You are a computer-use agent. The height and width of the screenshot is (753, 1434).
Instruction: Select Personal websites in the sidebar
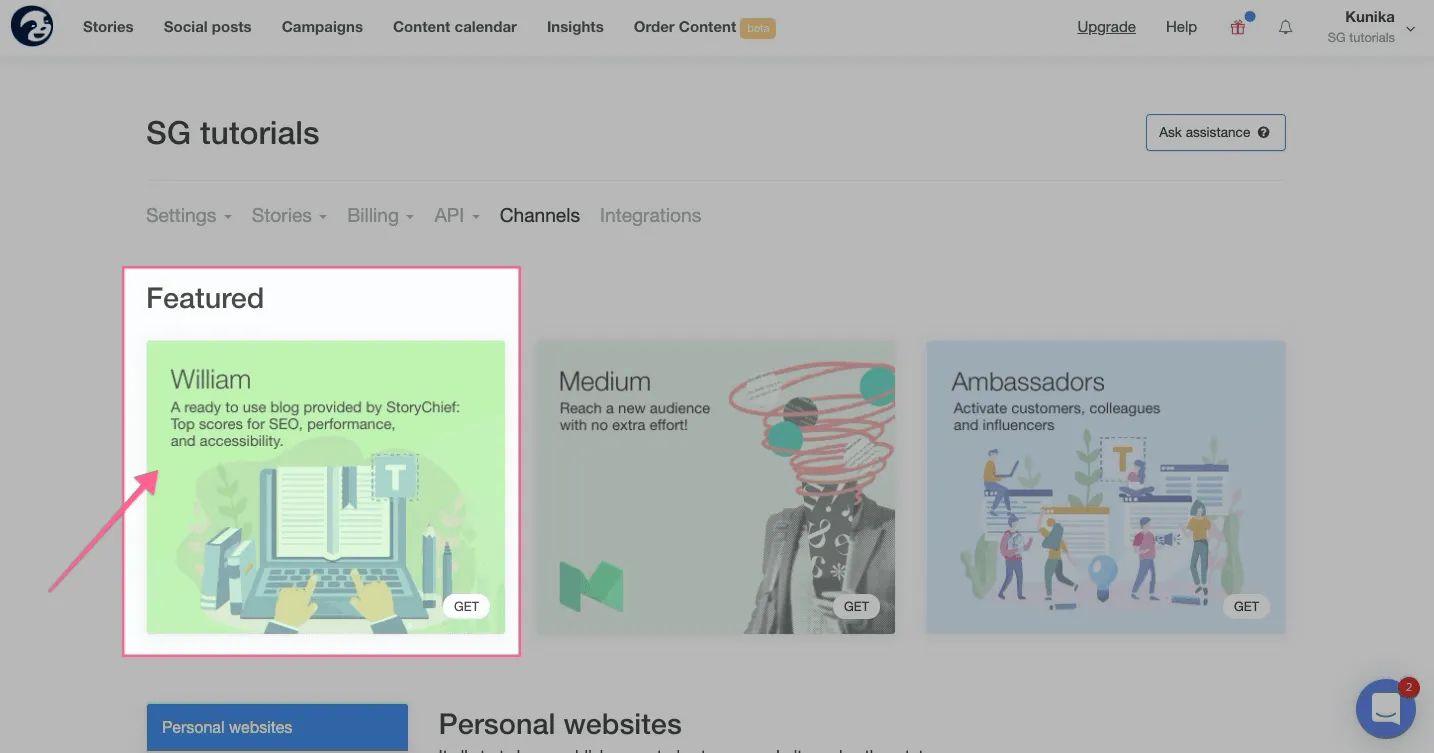277,727
